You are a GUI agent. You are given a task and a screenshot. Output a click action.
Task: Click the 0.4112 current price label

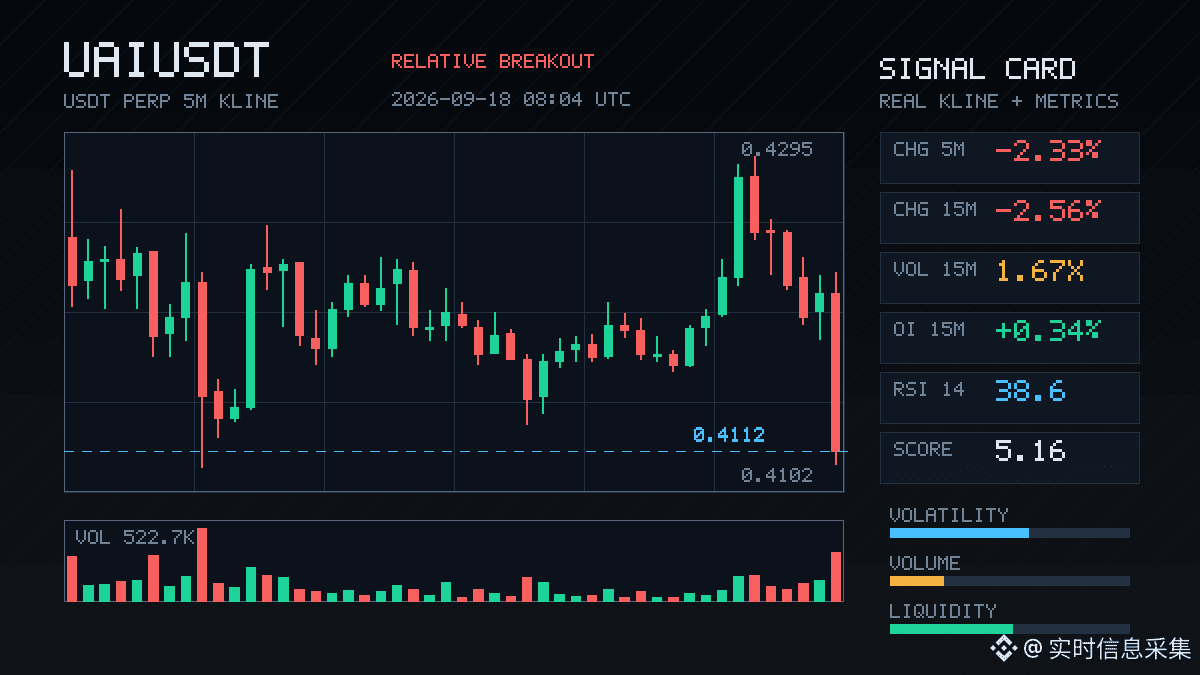pos(729,435)
